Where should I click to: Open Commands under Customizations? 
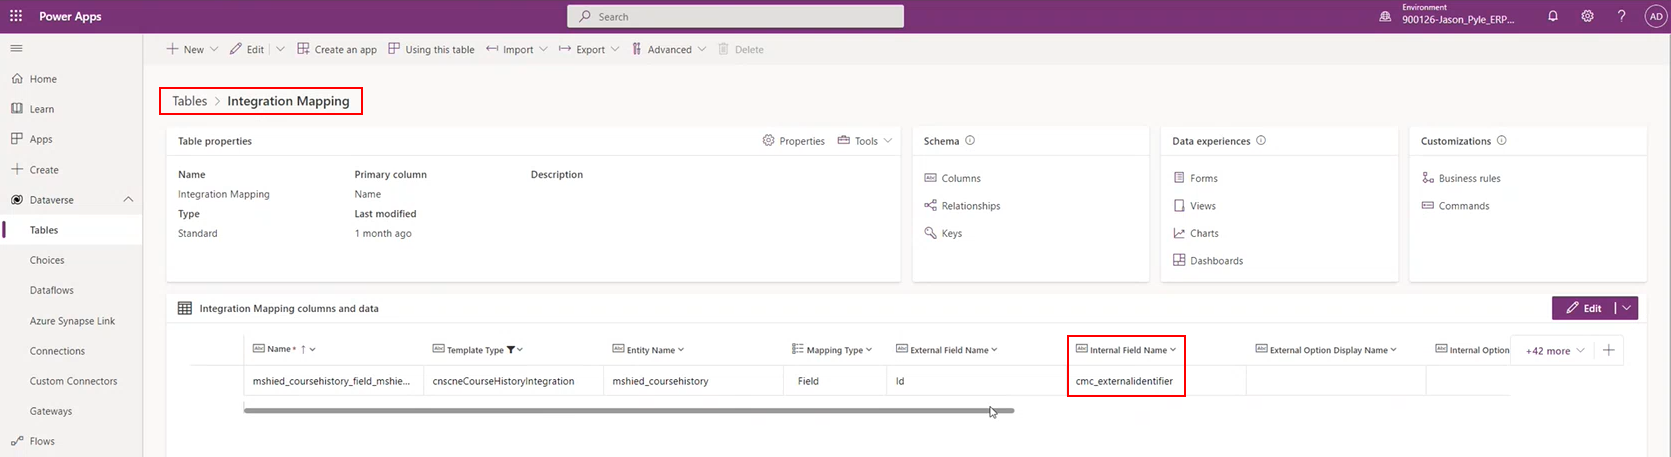(1455, 206)
